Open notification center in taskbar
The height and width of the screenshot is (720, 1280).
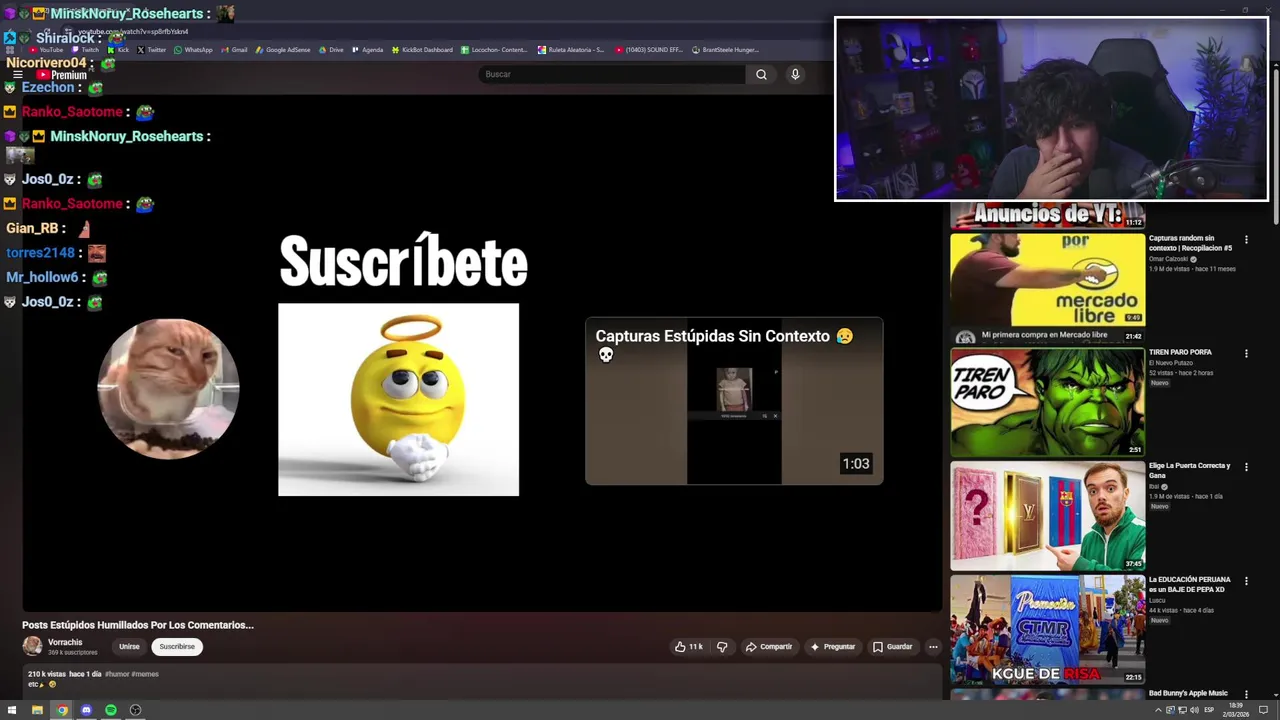pos(1263,710)
